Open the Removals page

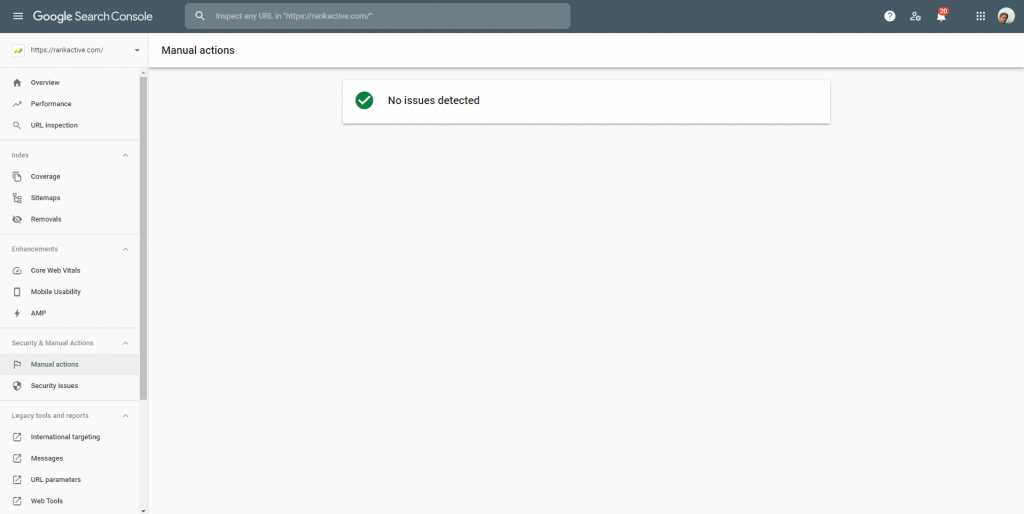click(x=69, y=219)
